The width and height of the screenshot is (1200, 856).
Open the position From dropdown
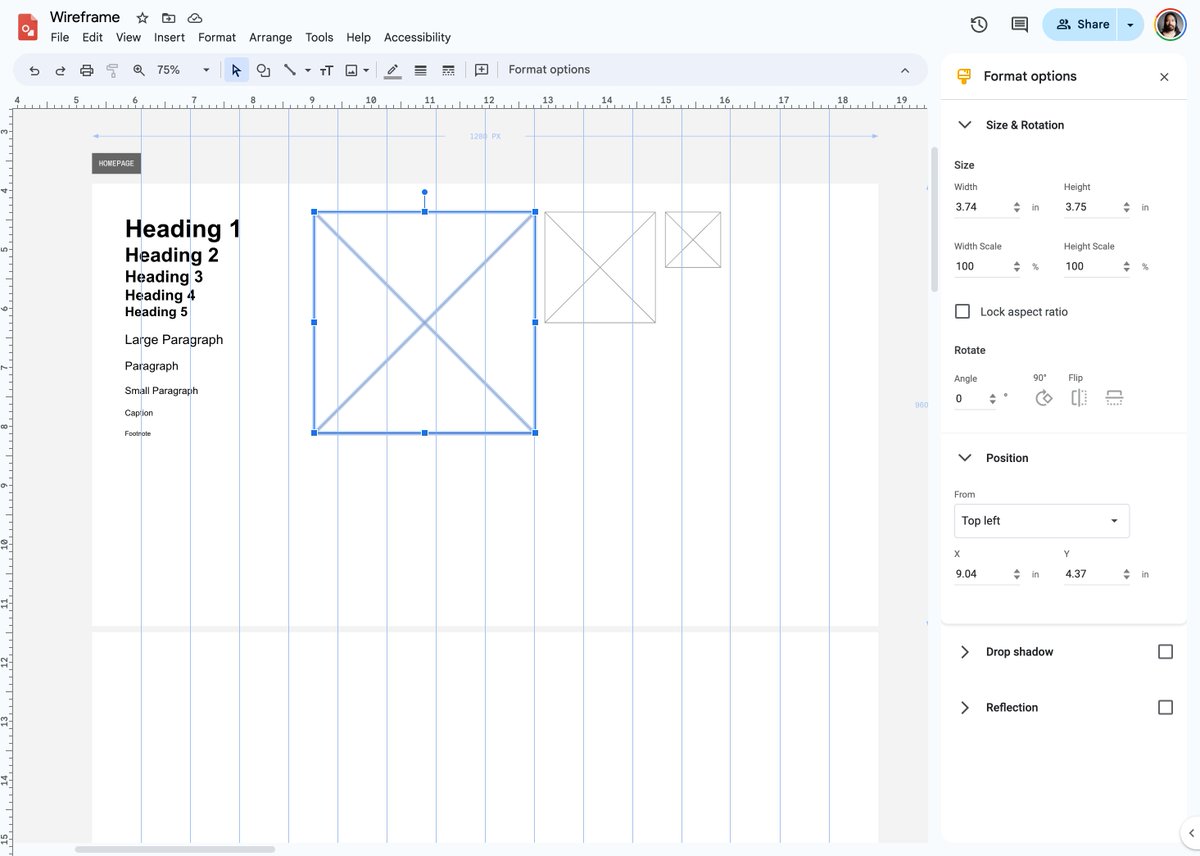pos(1041,520)
